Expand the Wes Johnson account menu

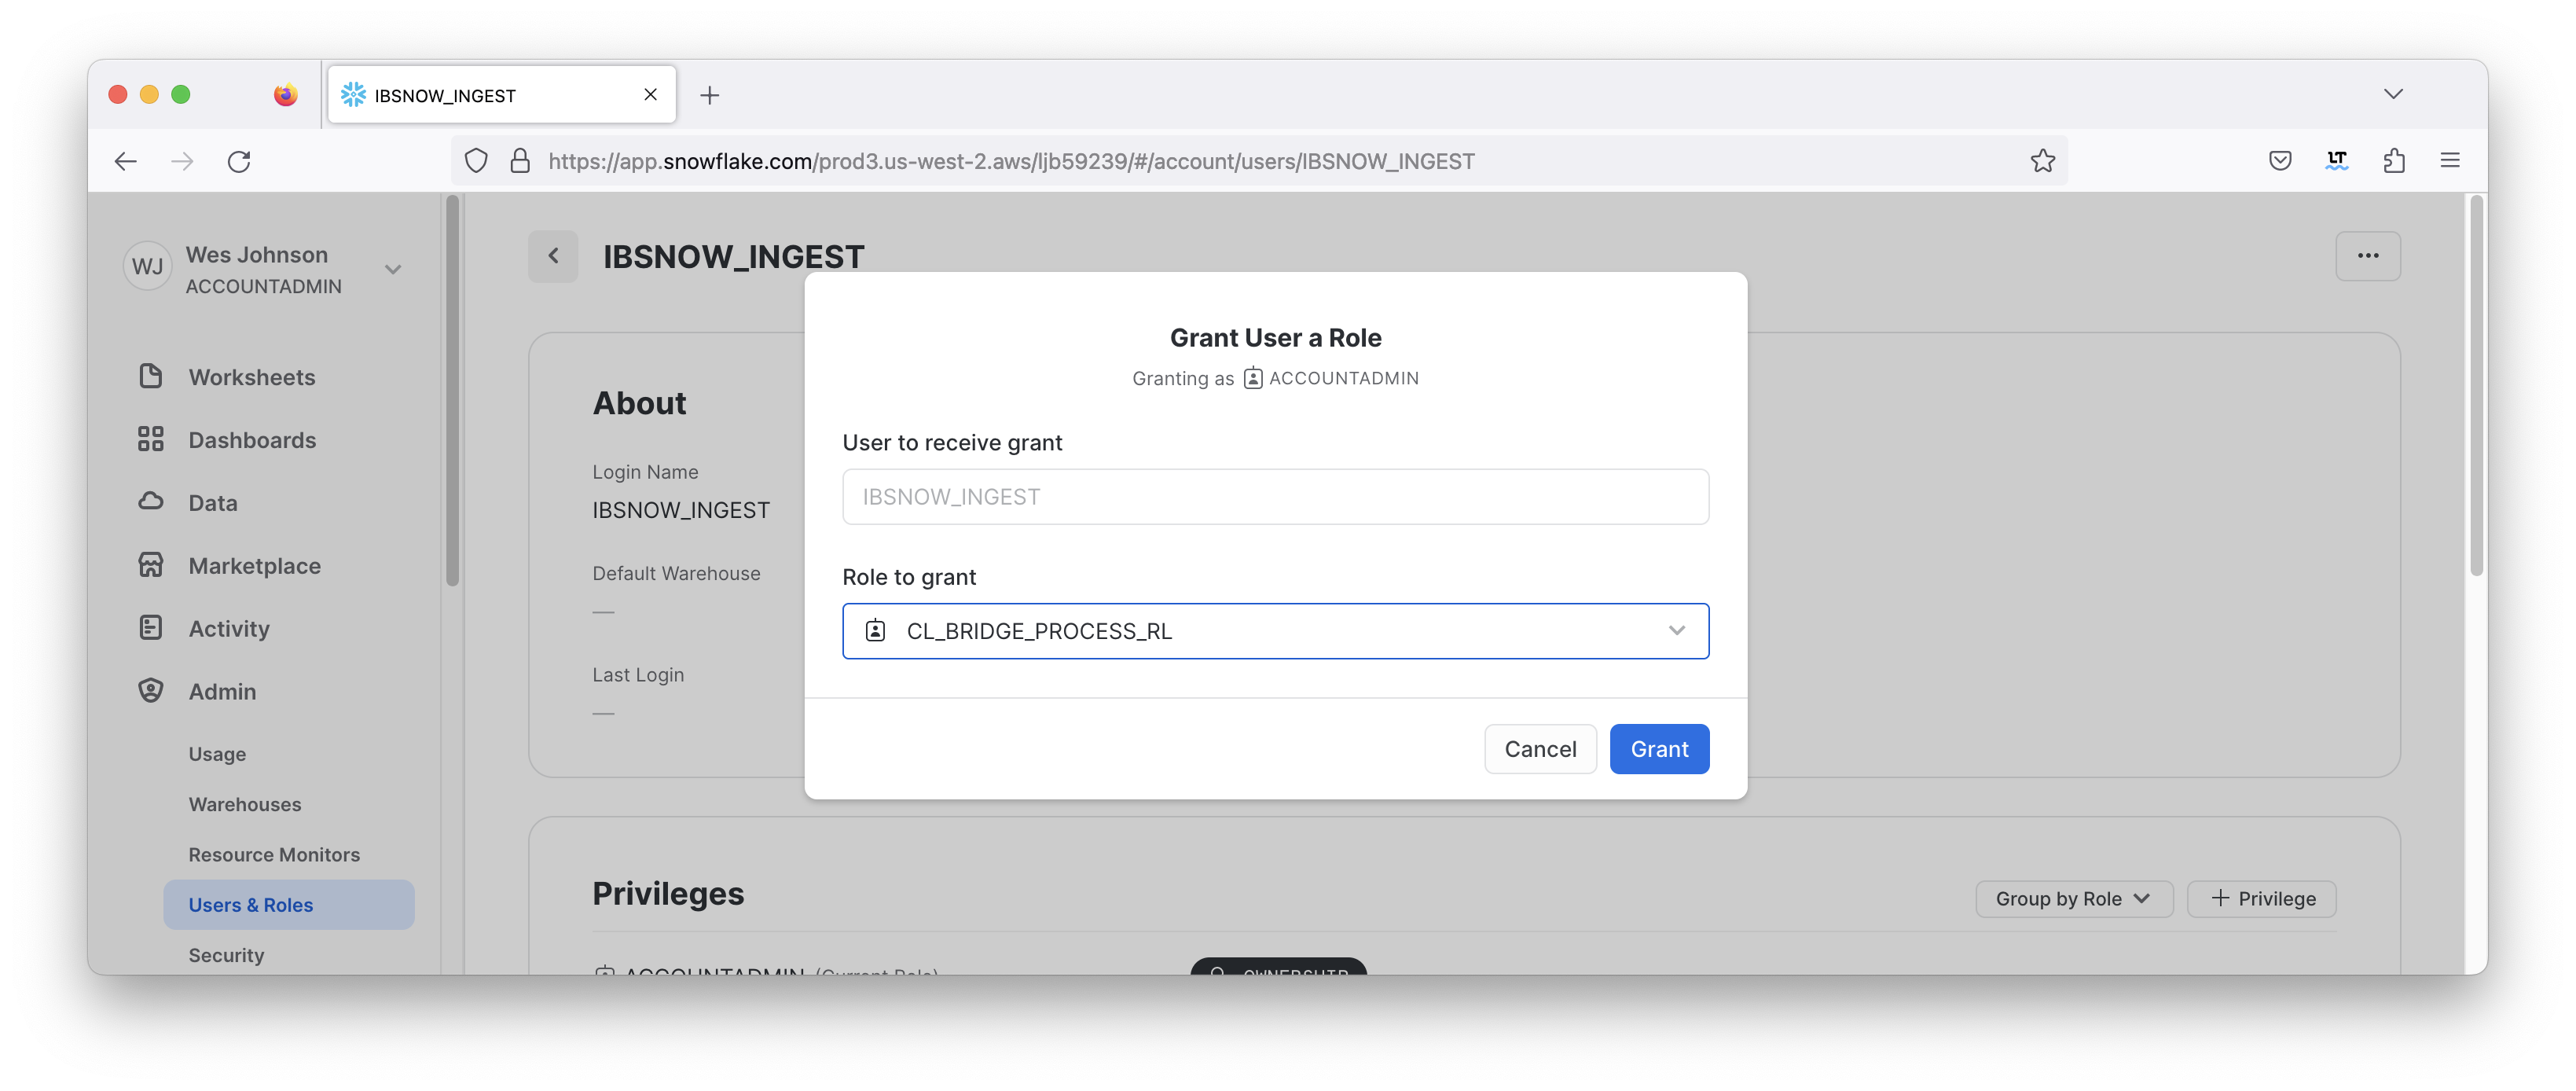(x=393, y=269)
